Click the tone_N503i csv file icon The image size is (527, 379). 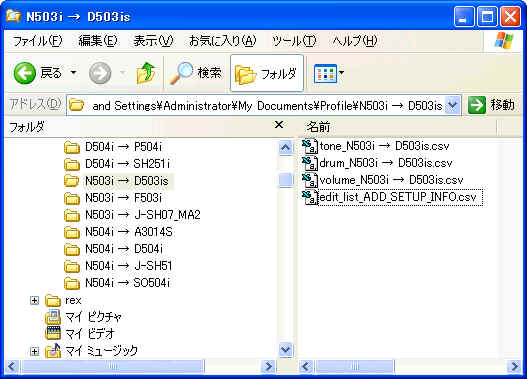pos(309,146)
